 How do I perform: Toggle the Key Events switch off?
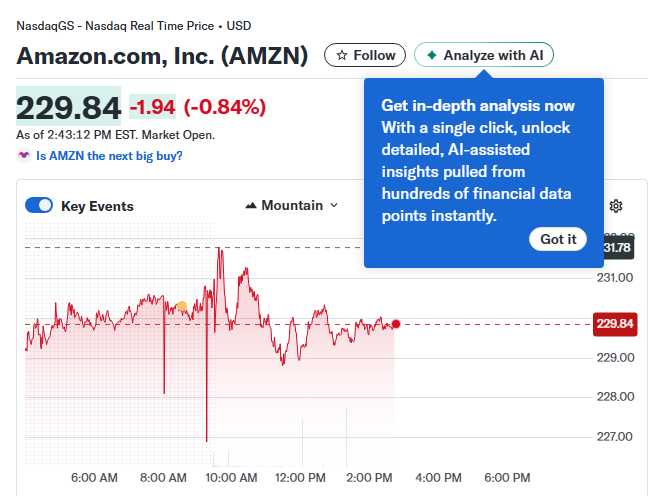tap(39, 206)
